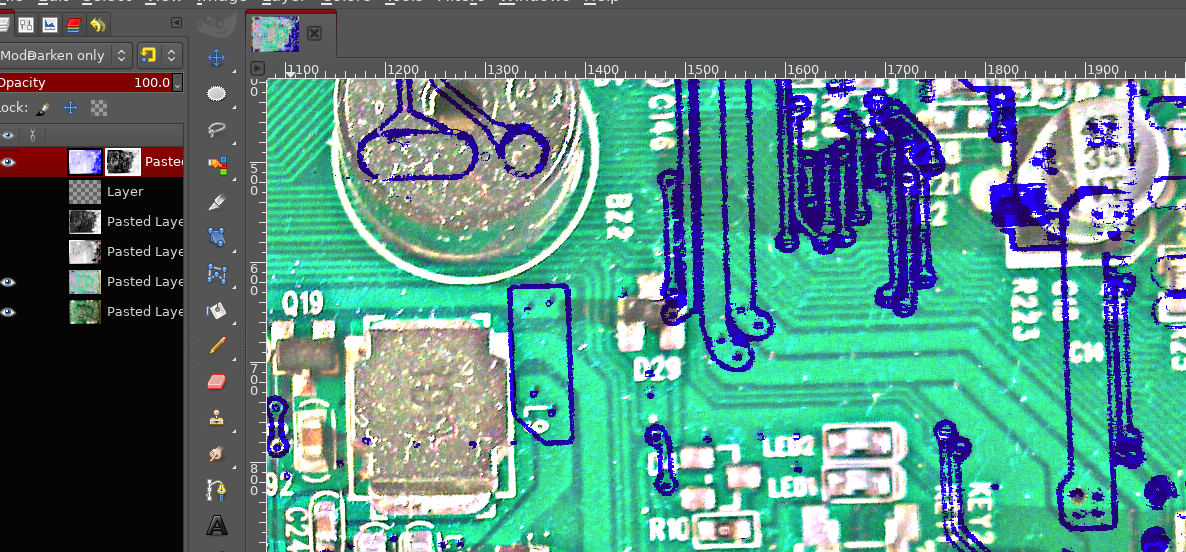Select the Text tool
This screenshot has height=552, width=1186.
217,526
